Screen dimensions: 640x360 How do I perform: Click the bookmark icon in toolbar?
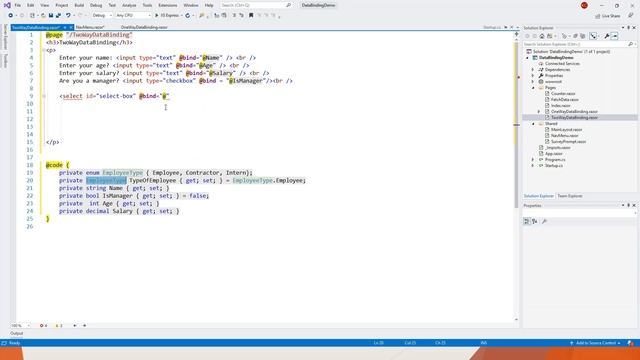[x=251, y=16]
